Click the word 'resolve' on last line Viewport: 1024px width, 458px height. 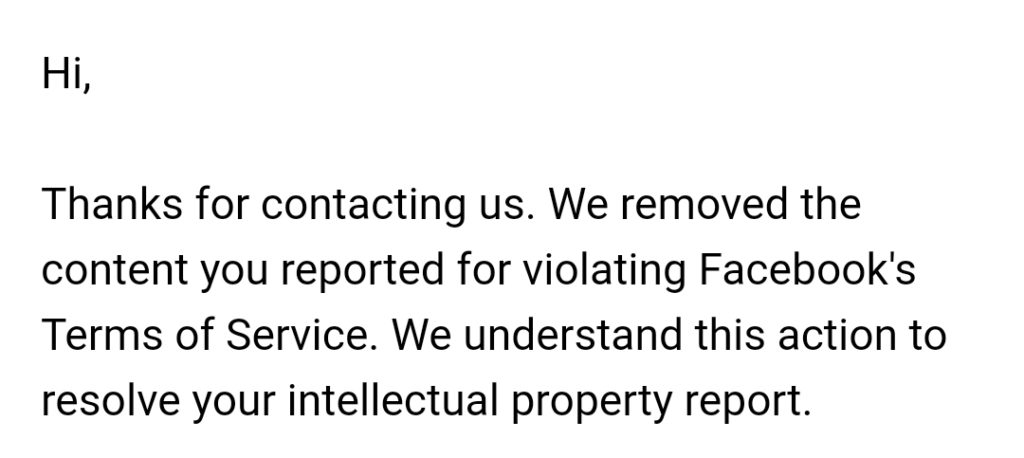click(111, 400)
